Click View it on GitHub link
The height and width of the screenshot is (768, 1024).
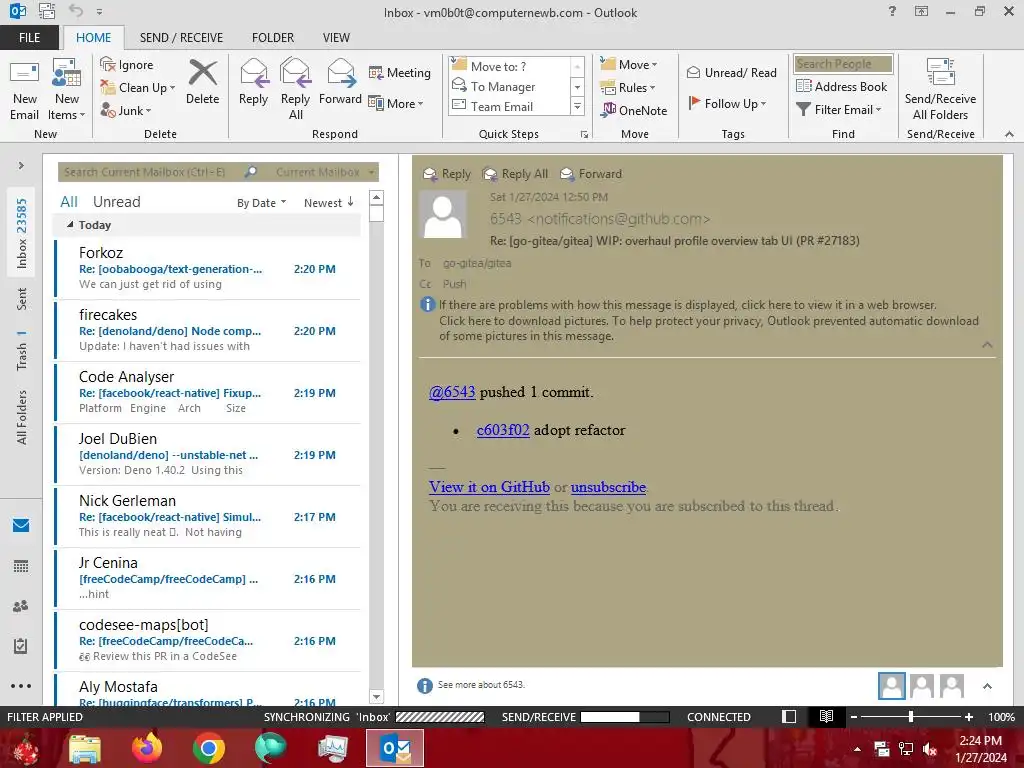[x=489, y=487]
